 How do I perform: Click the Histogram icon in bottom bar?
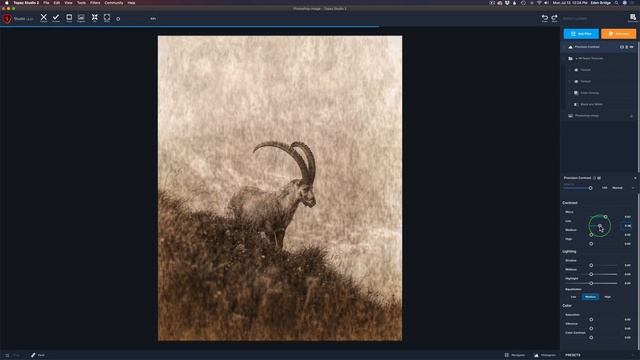pos(536,355)
